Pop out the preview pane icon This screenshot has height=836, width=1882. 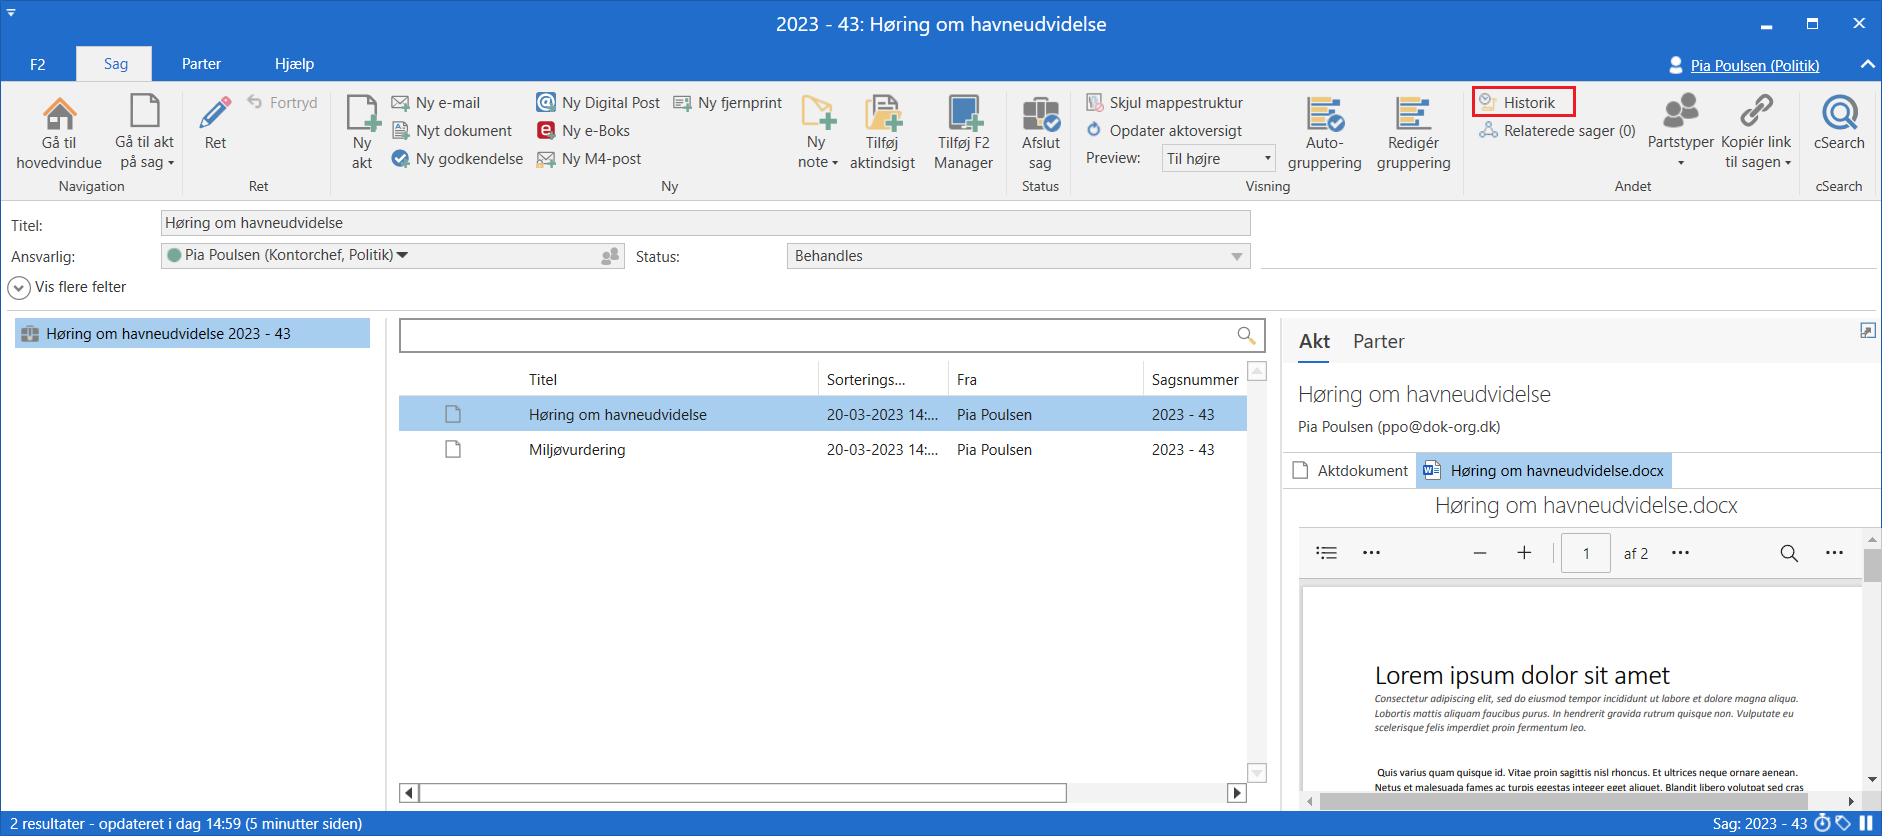point(1867,331)
